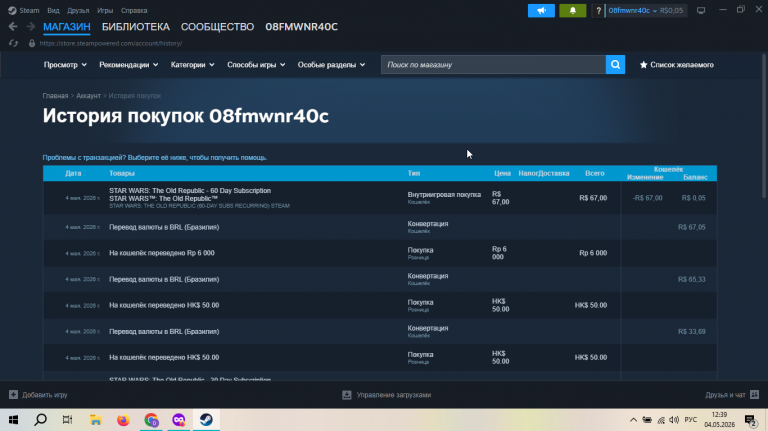Click the Steam logo menu icon
Viewport: 768px width, 431px height.
coord(12,10)
